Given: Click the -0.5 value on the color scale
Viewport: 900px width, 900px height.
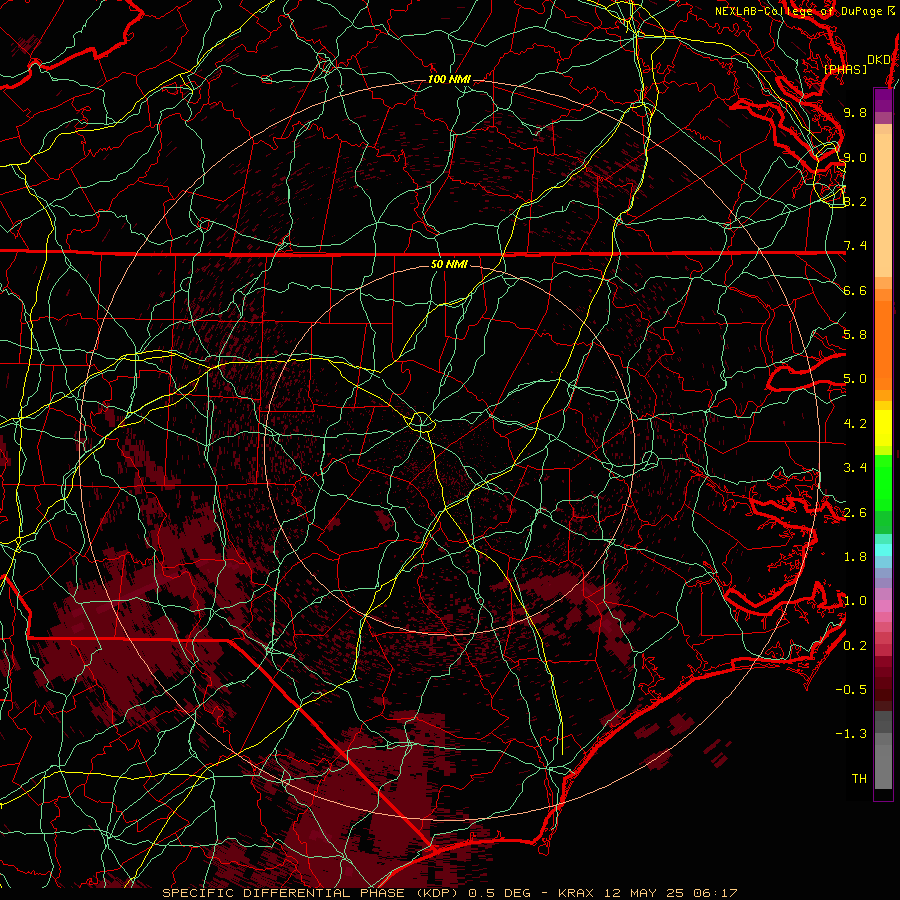Looking at the screenshot, I should click(x=851, y=690).
